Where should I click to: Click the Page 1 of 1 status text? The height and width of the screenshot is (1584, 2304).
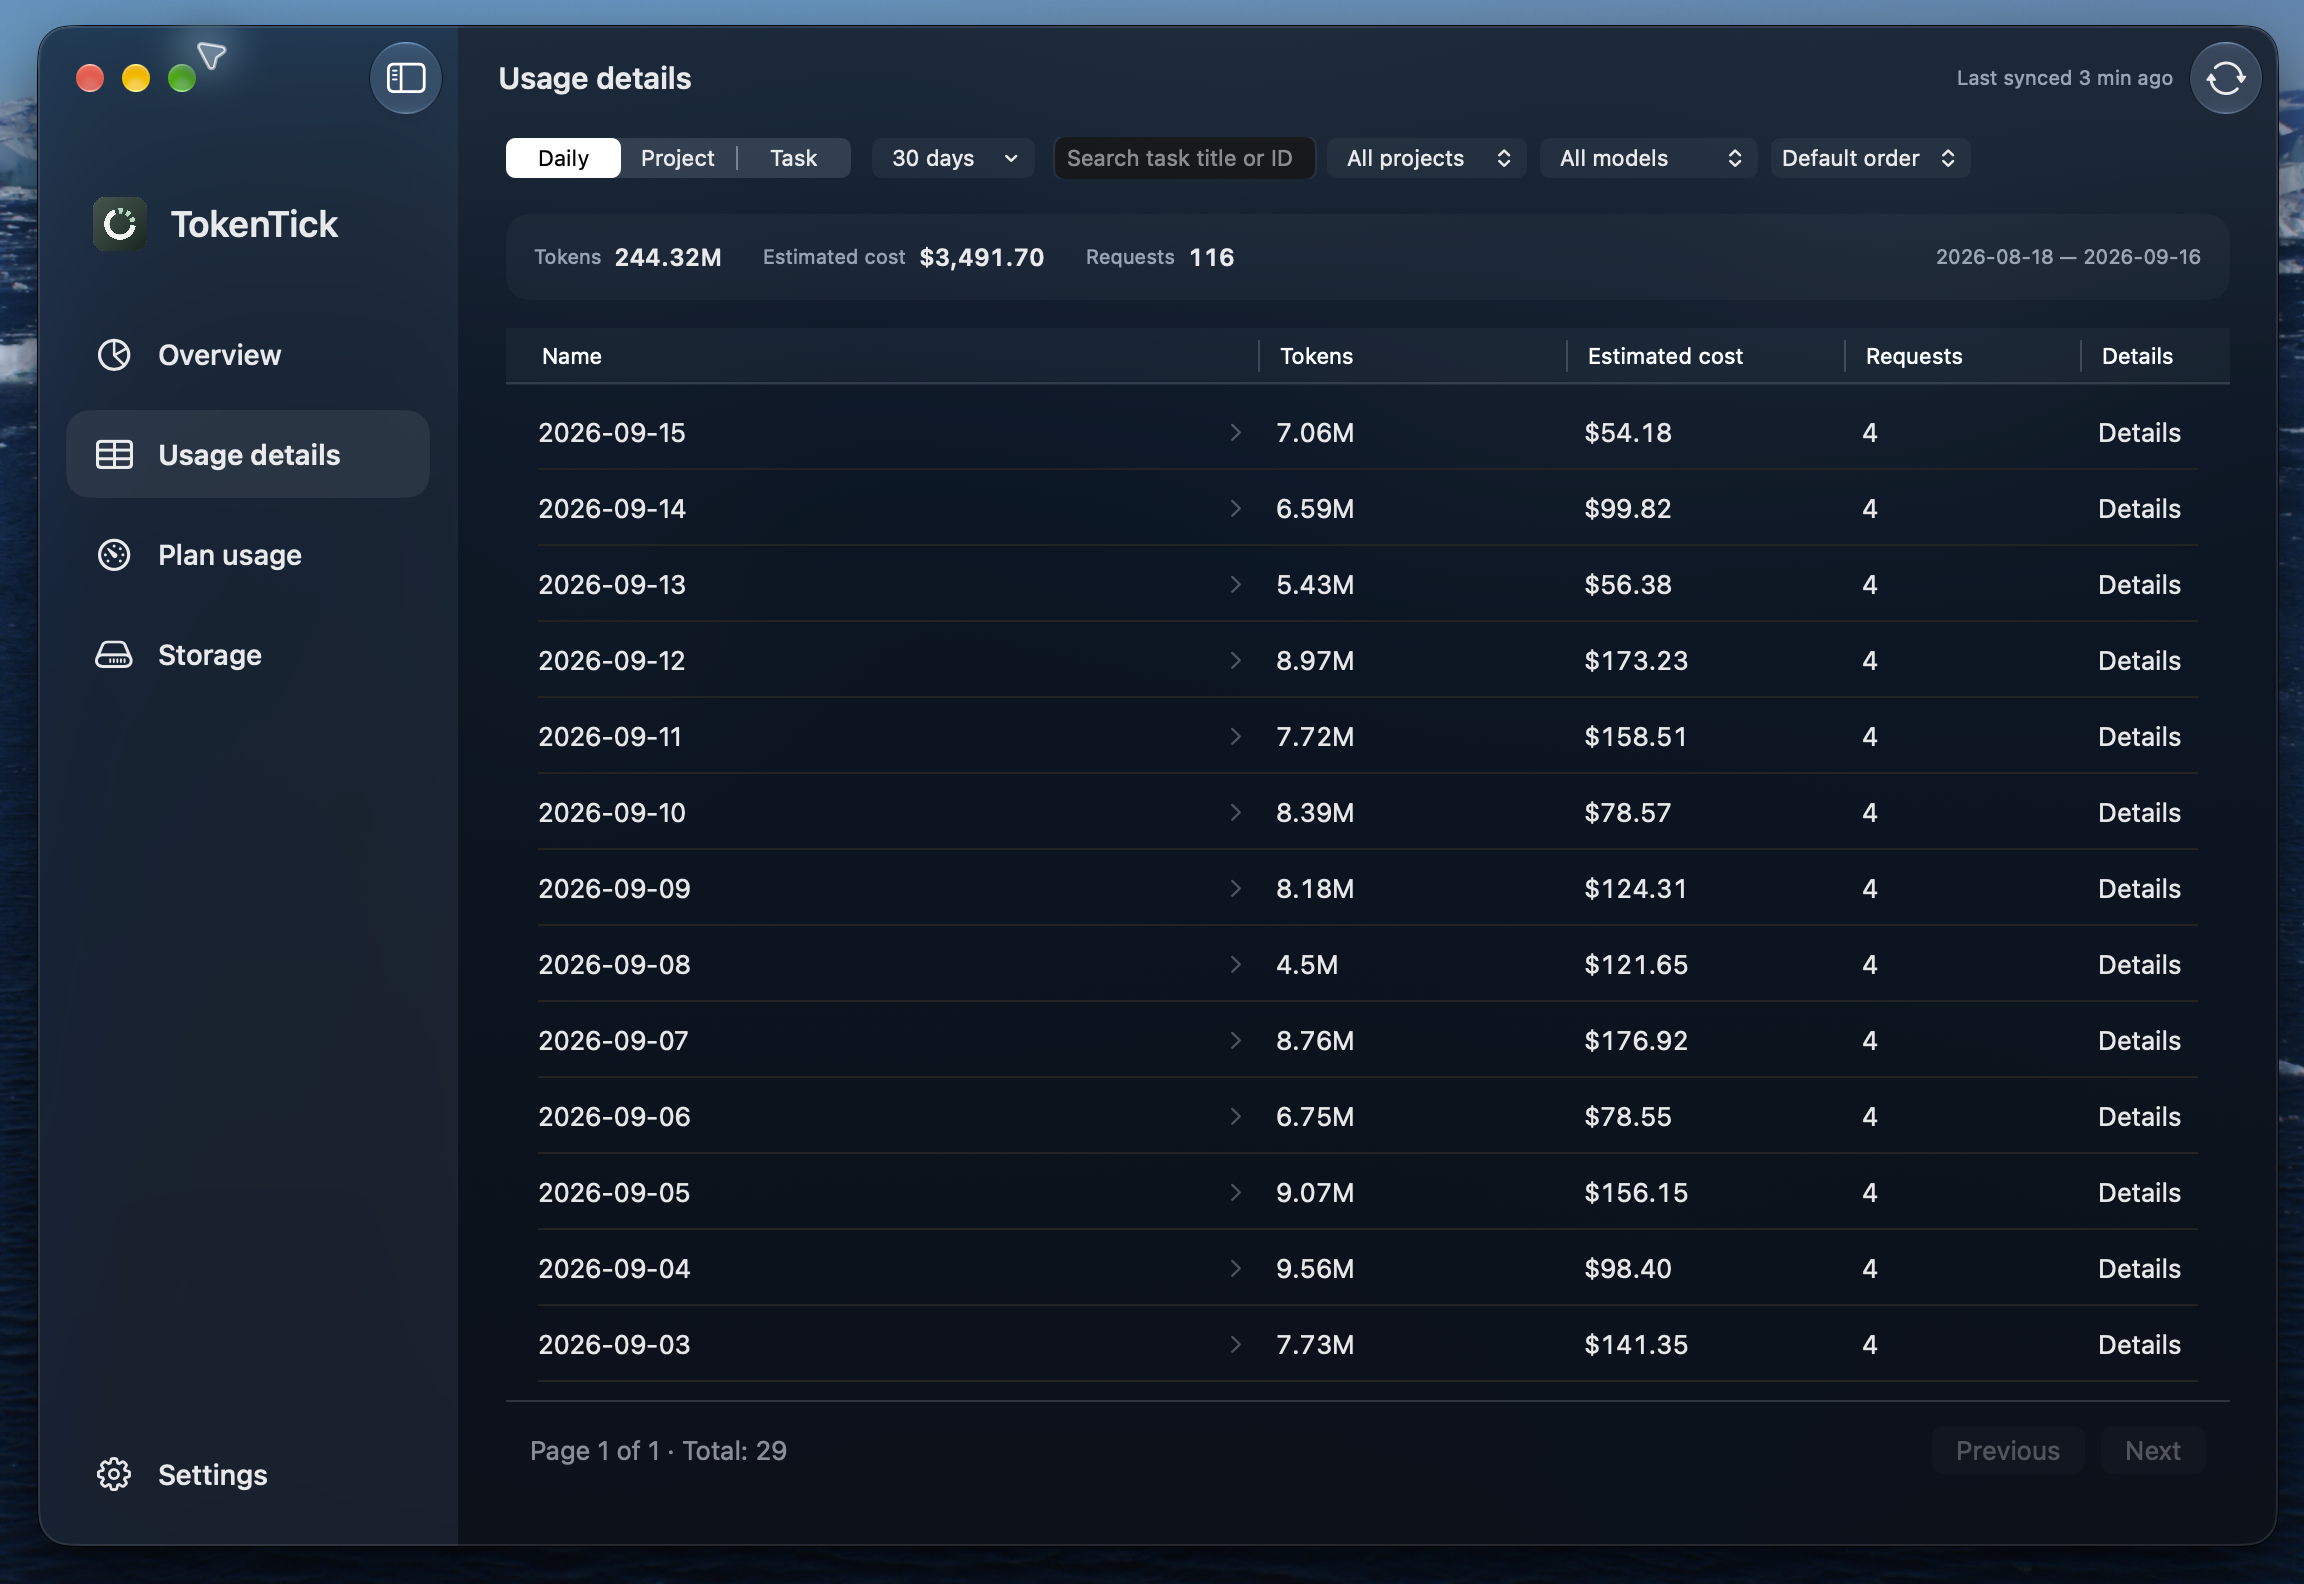click(x=658, y=1450)
